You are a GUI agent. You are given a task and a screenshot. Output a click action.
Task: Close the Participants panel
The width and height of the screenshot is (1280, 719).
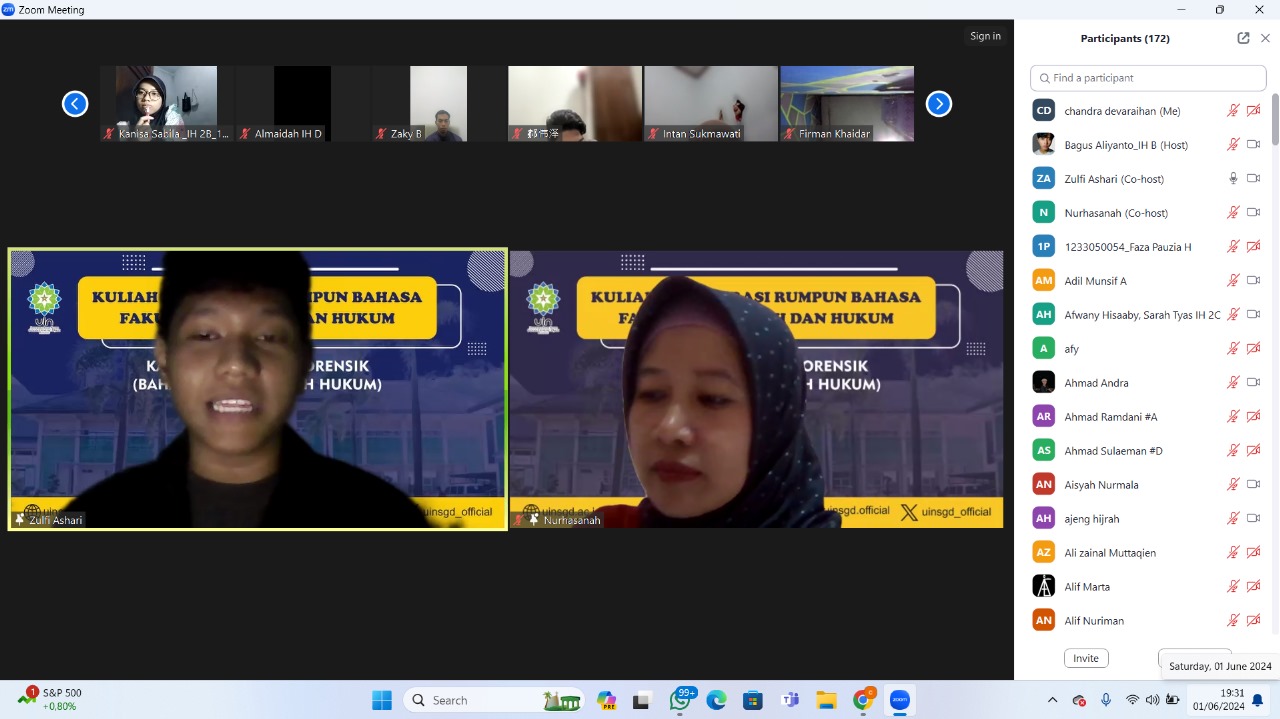pos(1265,38)
